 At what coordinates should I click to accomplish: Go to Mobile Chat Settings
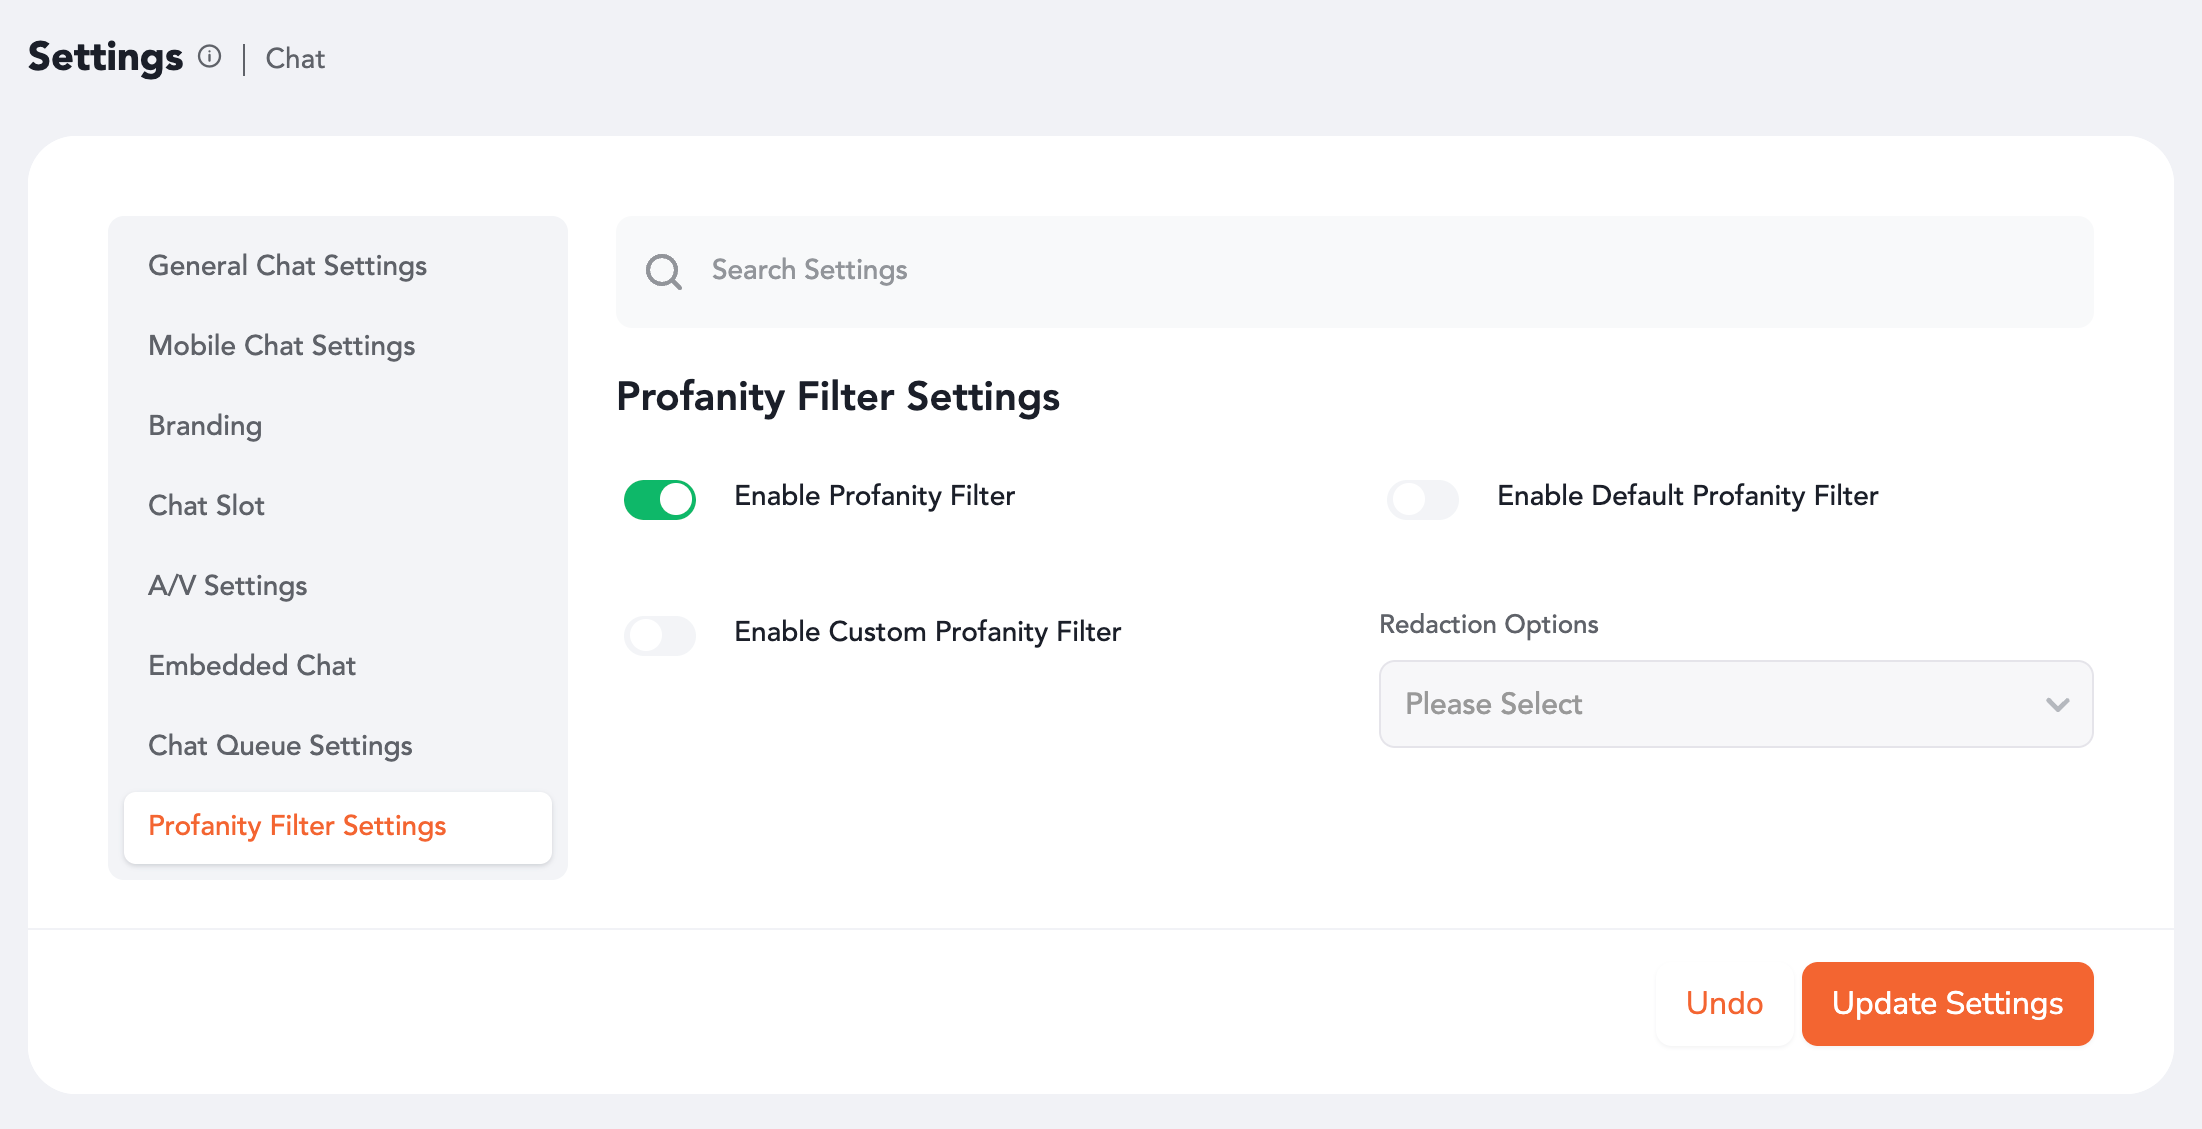pyautogui.click(x=281, y=345)
